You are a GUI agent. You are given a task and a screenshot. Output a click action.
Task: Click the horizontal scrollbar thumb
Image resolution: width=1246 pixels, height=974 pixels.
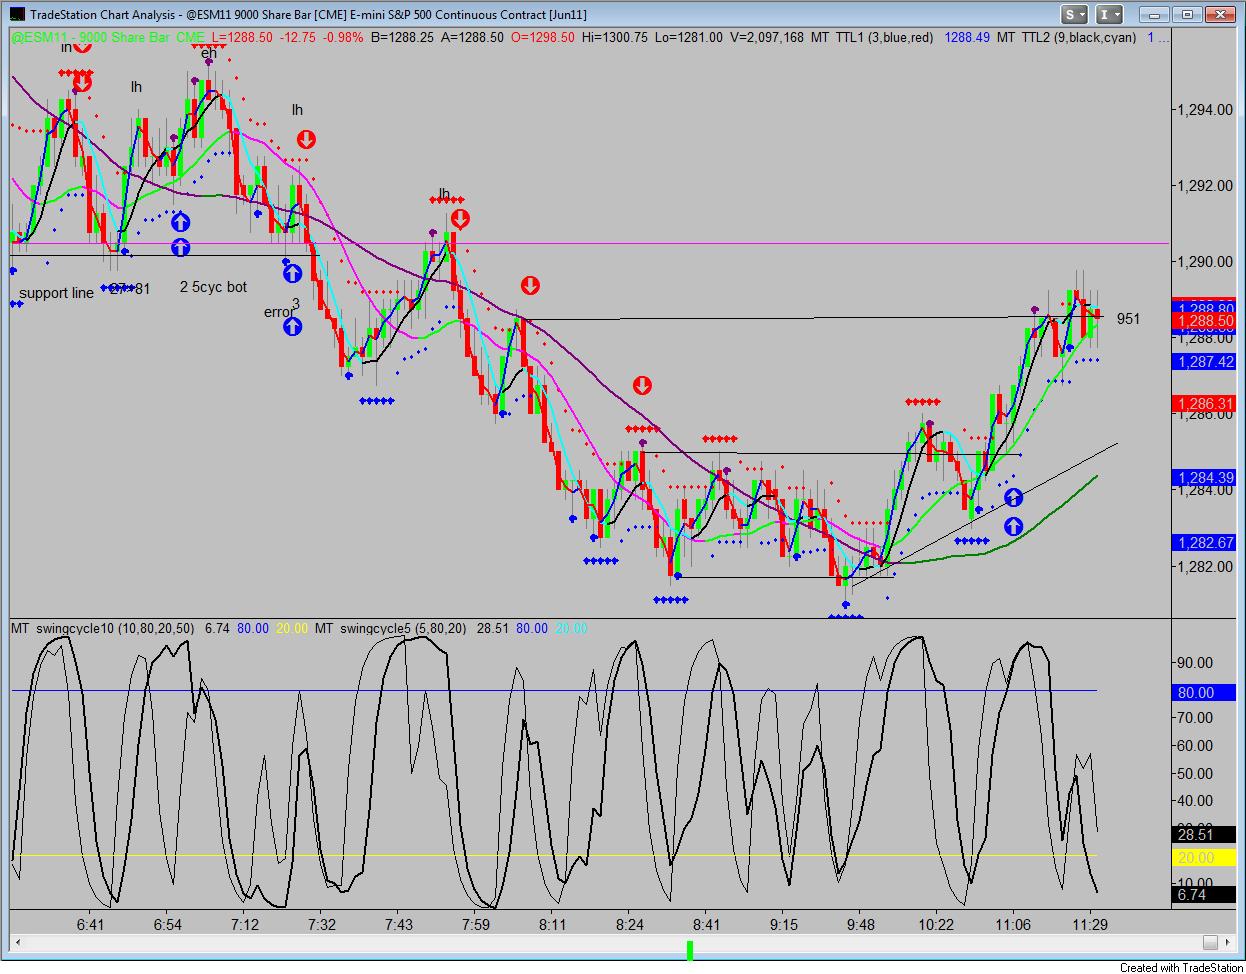[x=1209, y=942]
